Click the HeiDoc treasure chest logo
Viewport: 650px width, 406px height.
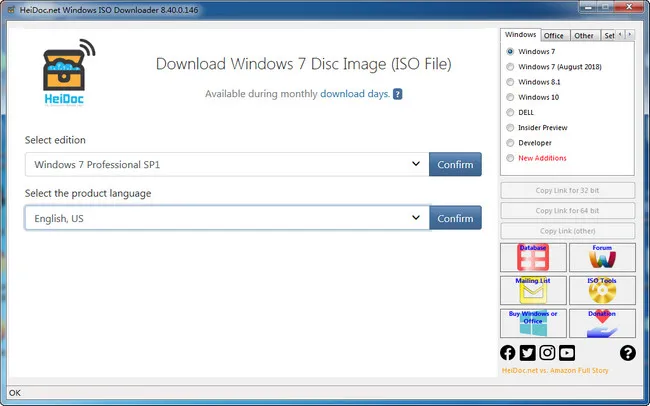68,73
